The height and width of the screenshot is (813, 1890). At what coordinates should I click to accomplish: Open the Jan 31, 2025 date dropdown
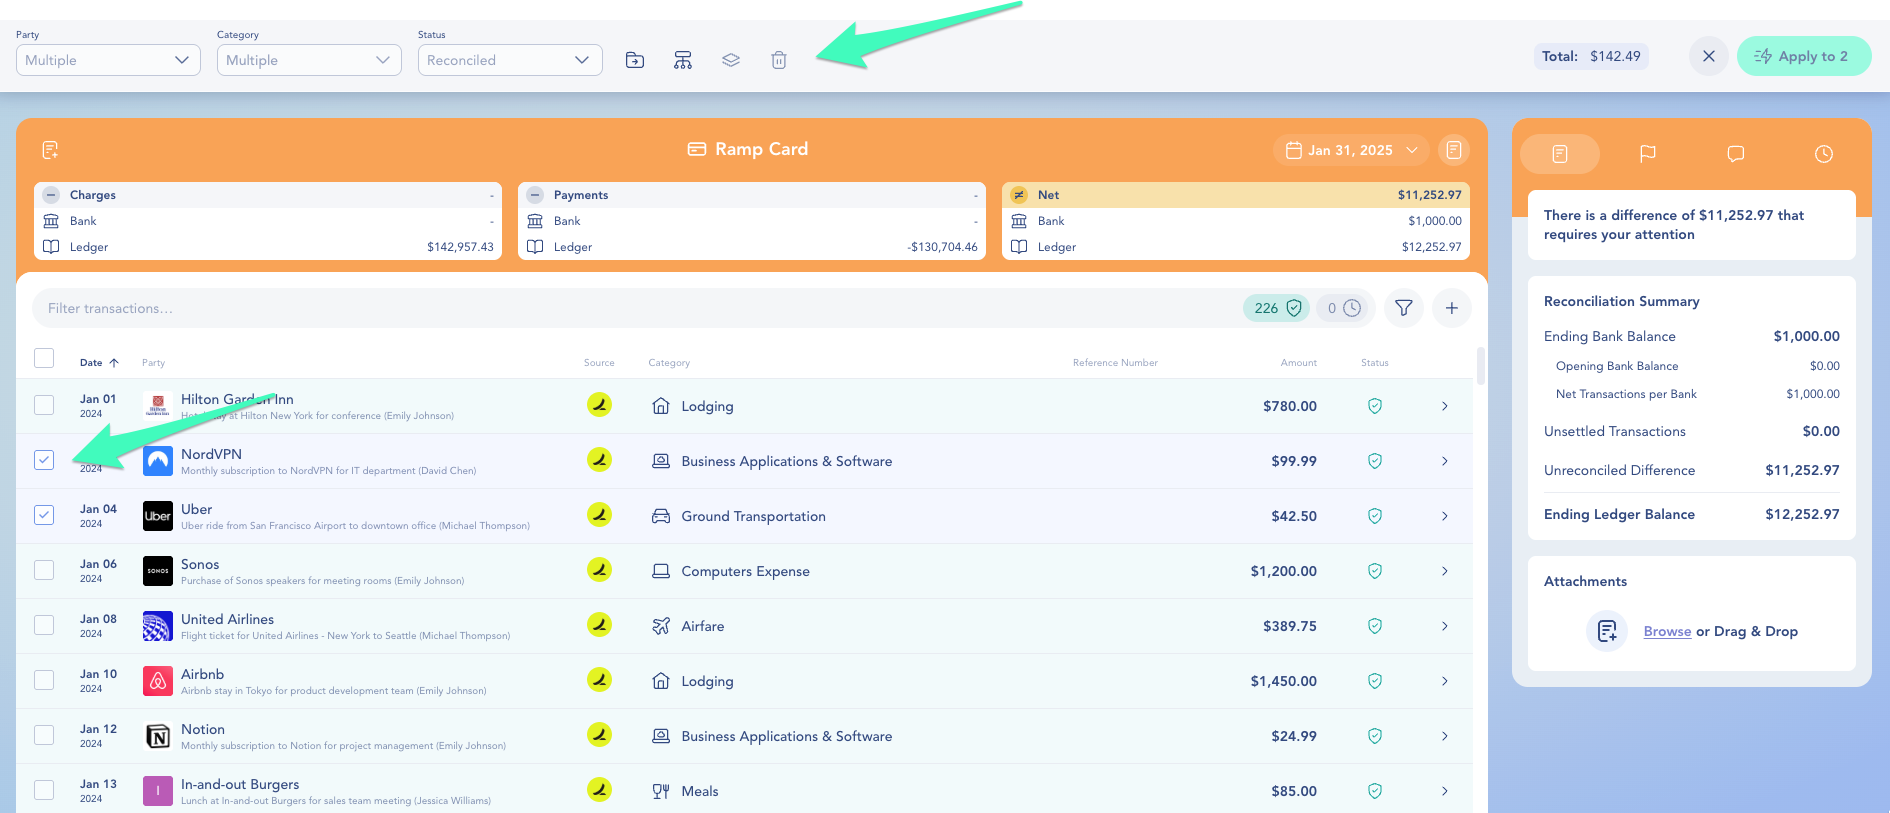1351,150
